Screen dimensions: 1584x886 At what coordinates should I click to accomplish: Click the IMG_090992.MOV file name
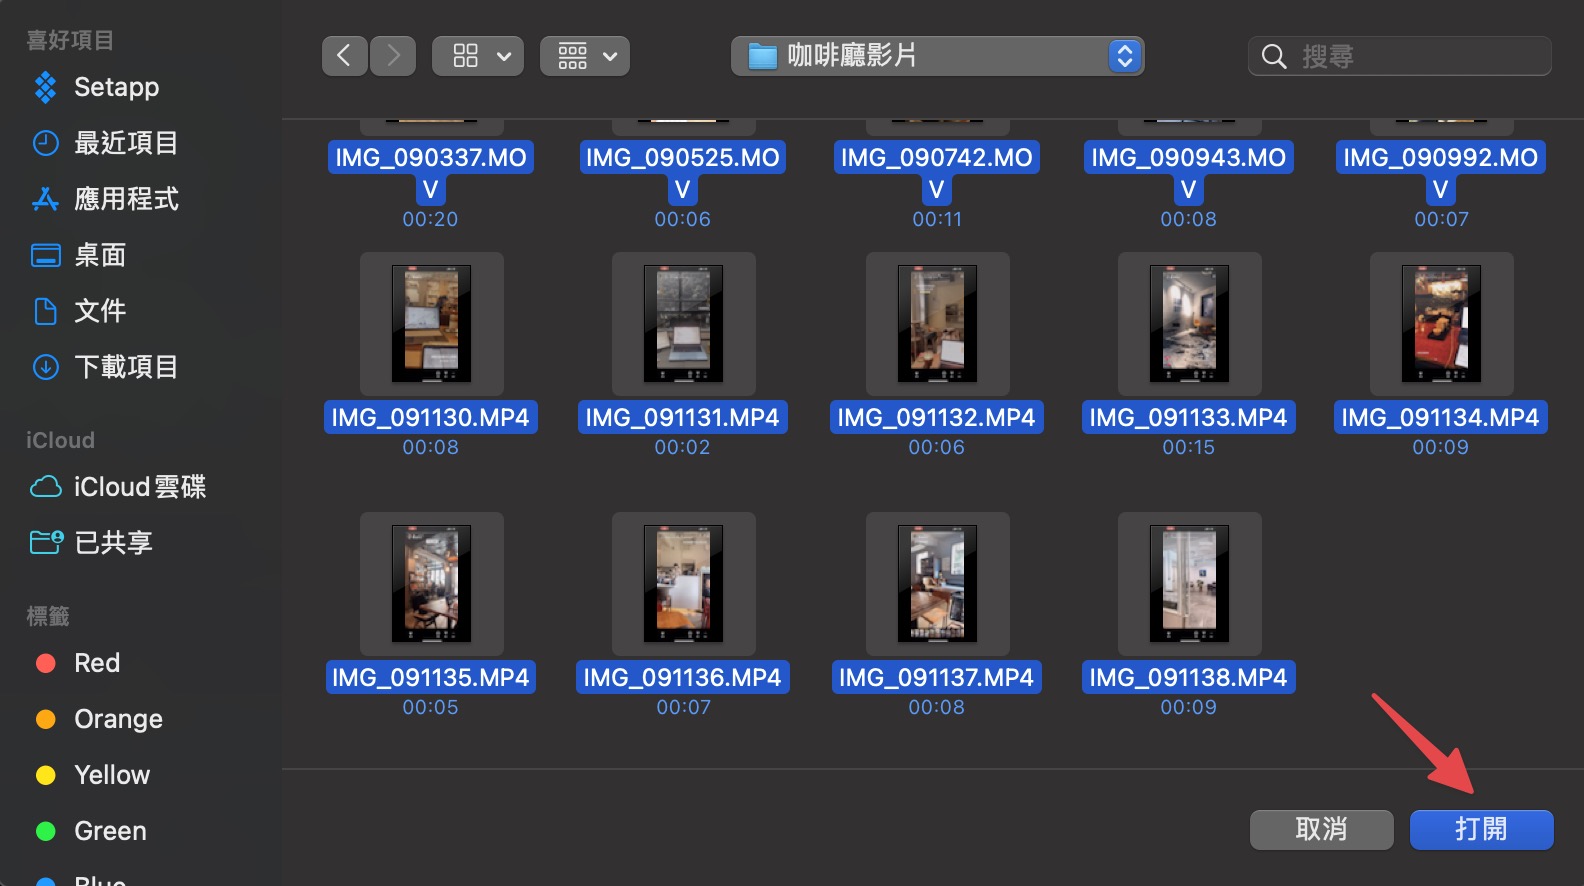pos(1441,173)
